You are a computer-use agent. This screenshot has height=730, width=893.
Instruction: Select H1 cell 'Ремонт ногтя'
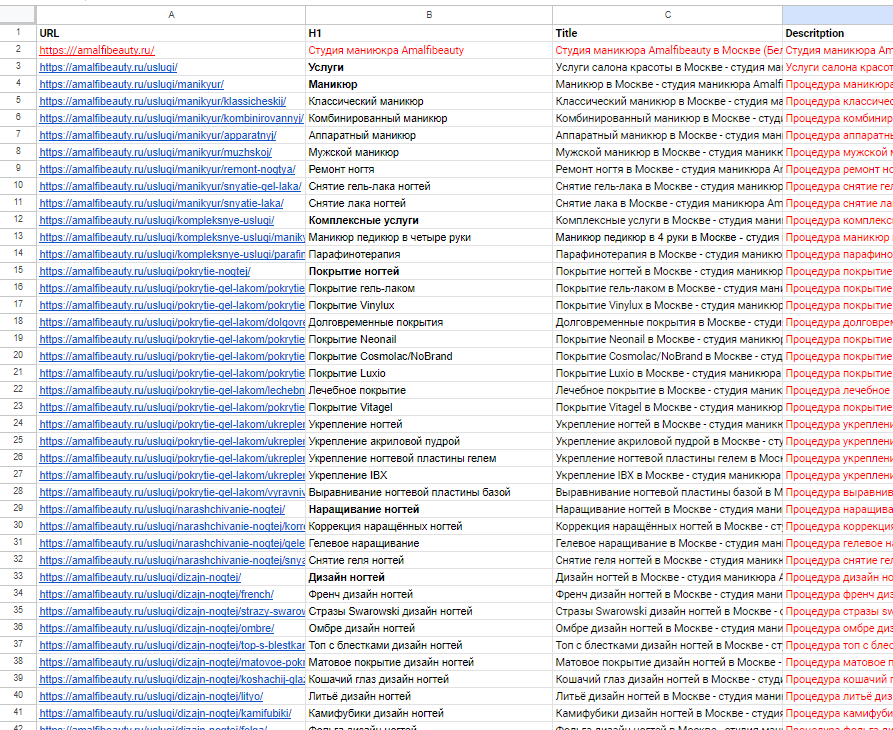click(x=429, y=169)
